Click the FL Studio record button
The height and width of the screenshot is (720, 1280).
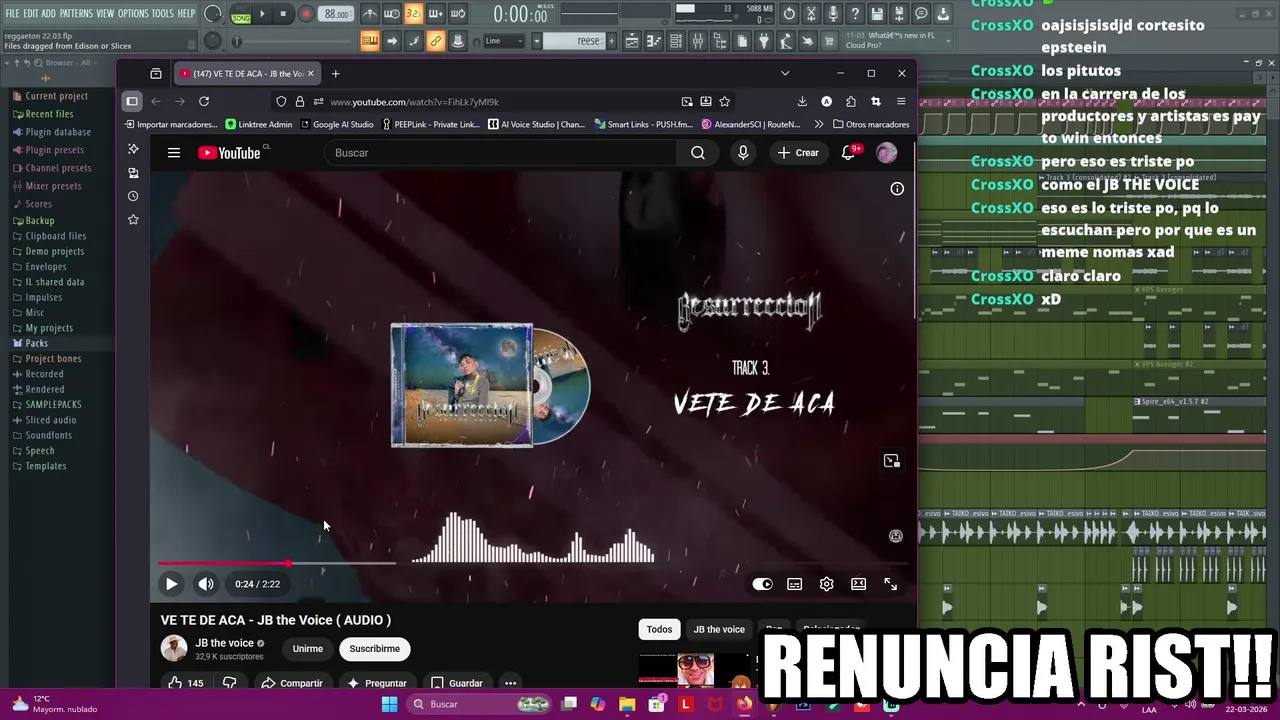click(x=306, y=14)
